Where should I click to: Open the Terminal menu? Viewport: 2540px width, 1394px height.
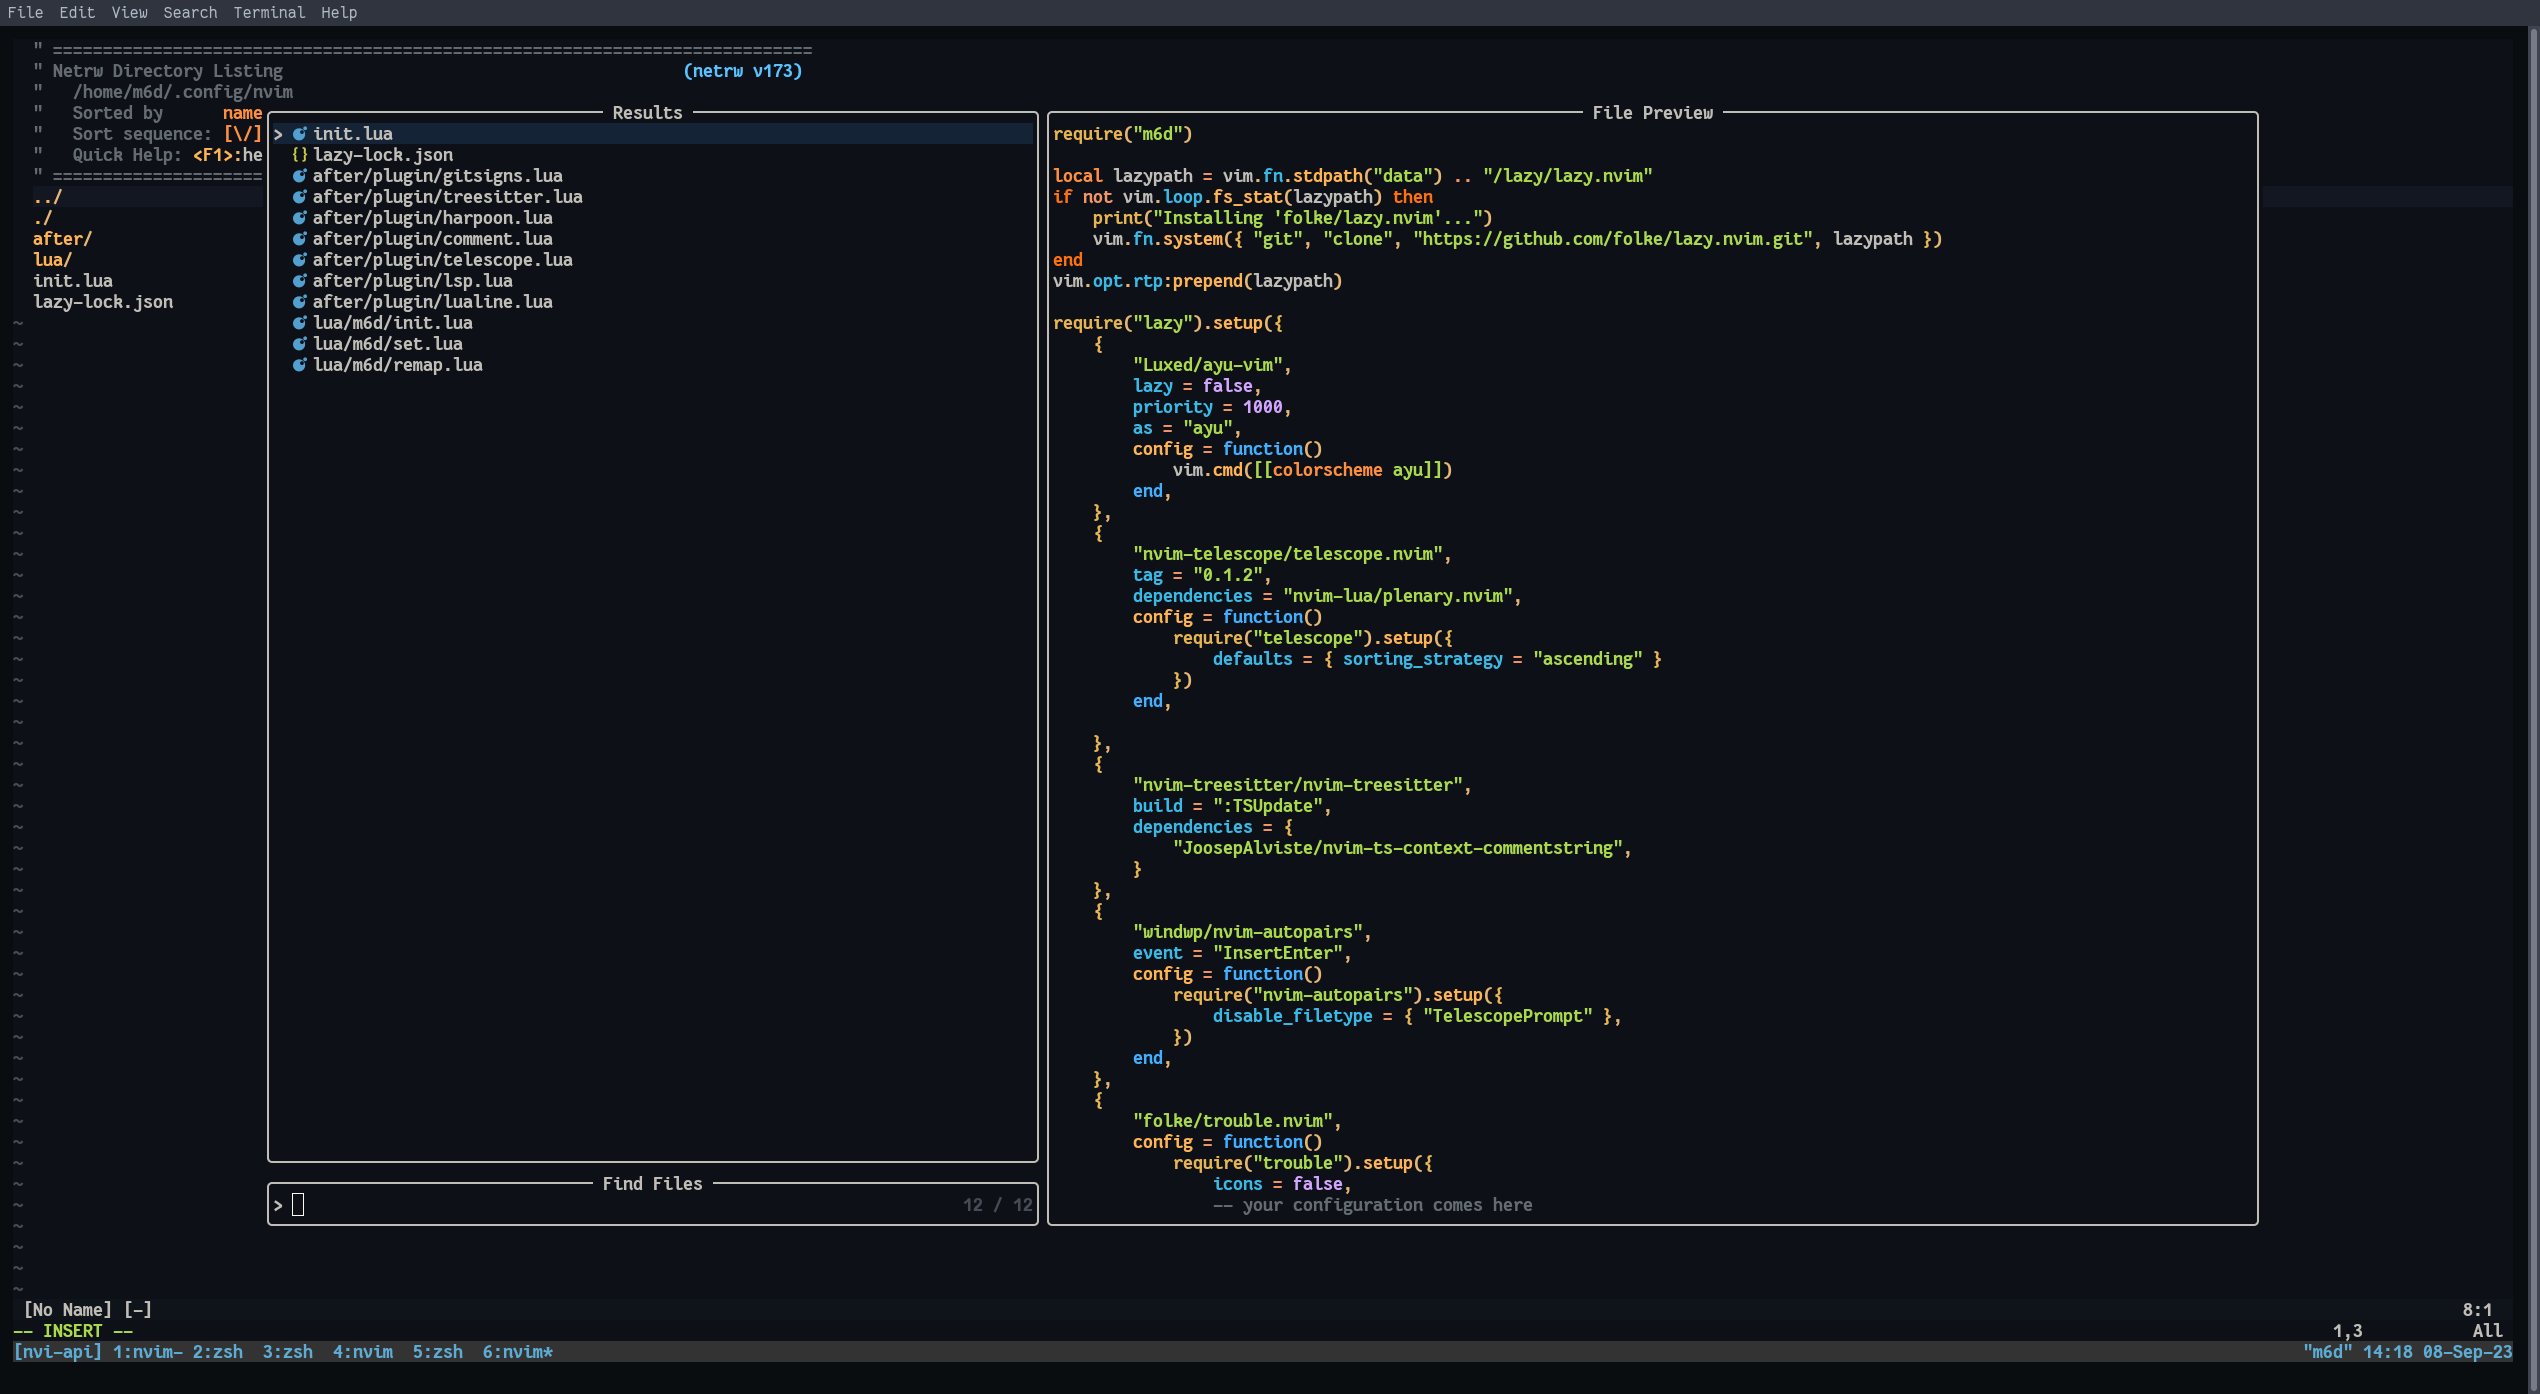click(268, 12)
